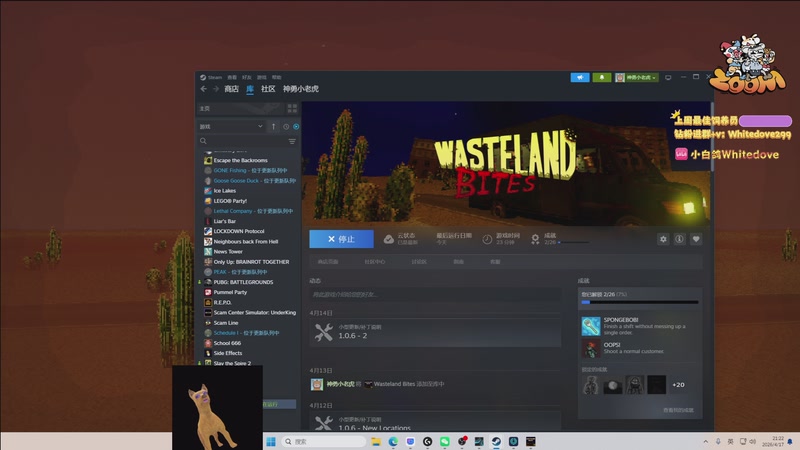Open the 库 library tab

(250, 89)
